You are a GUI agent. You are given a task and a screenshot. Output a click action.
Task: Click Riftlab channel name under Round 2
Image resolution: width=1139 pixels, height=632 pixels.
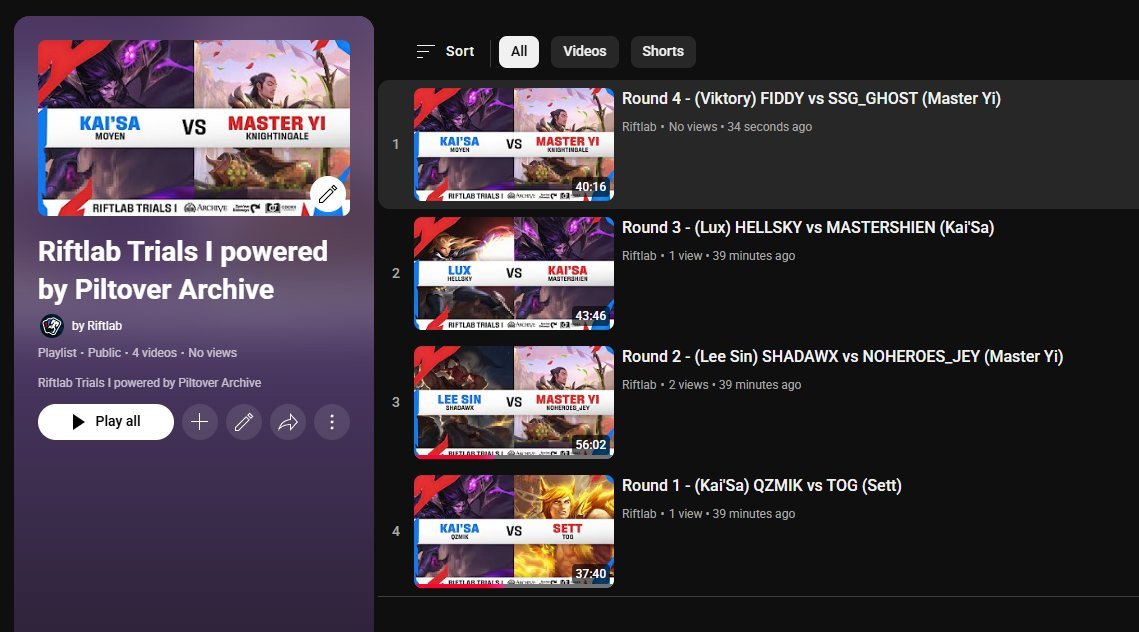point(639,385)
